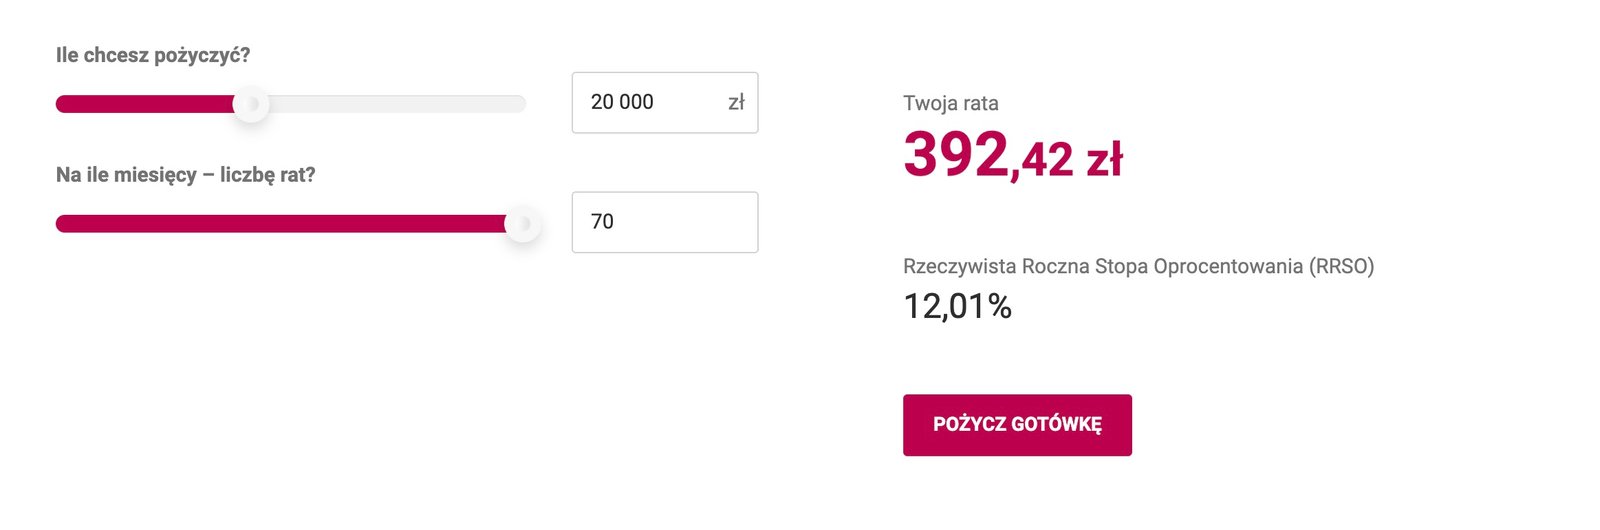
Task: Click the far left end of amount slider
Action: click(x=62, y=104)
